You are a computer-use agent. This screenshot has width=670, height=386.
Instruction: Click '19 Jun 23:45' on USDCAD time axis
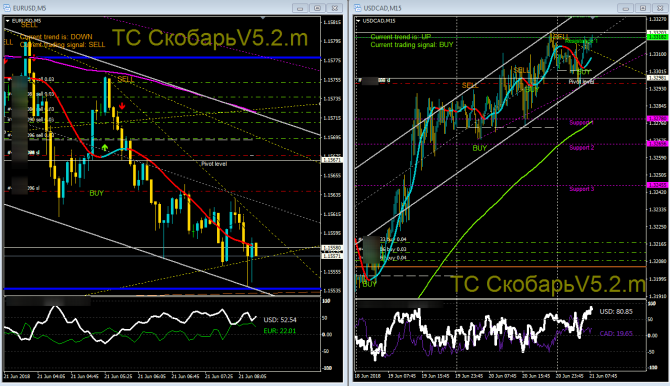click(469, 377)
